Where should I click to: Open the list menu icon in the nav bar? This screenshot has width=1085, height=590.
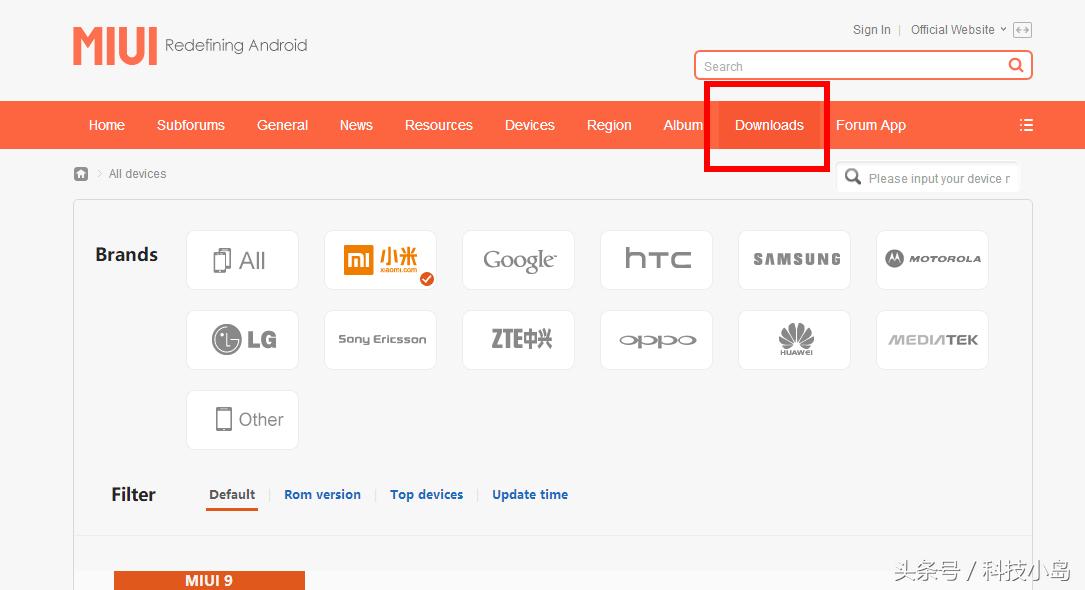pos(1026,125)
